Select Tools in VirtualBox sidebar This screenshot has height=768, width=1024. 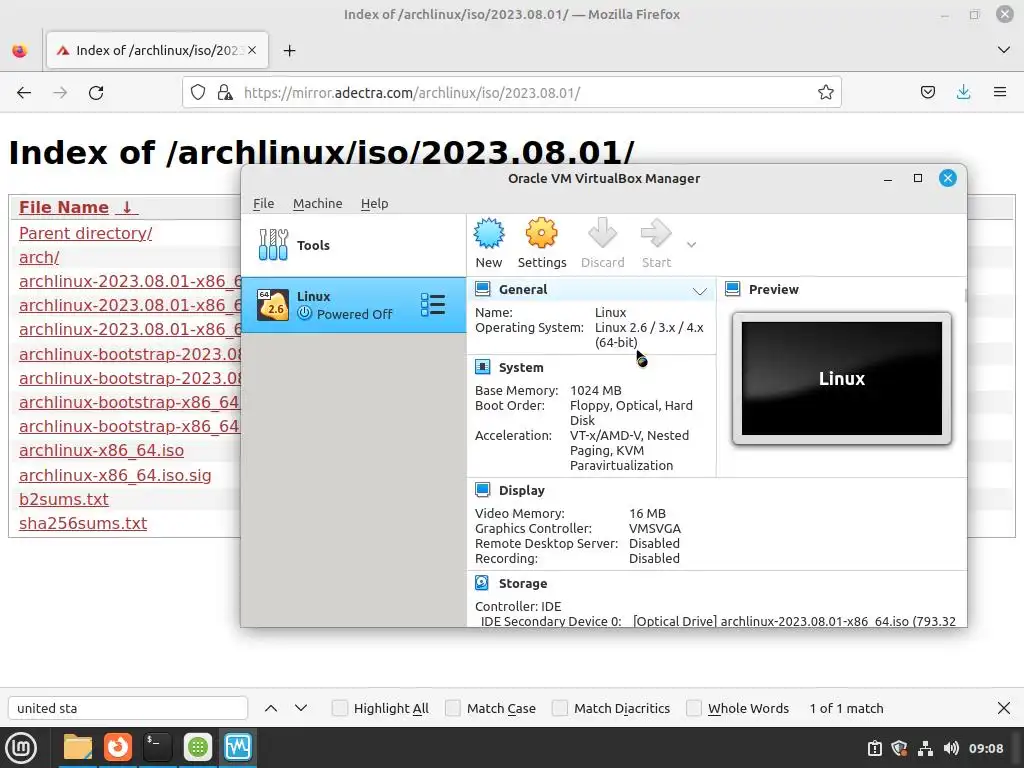coord(353,245)
